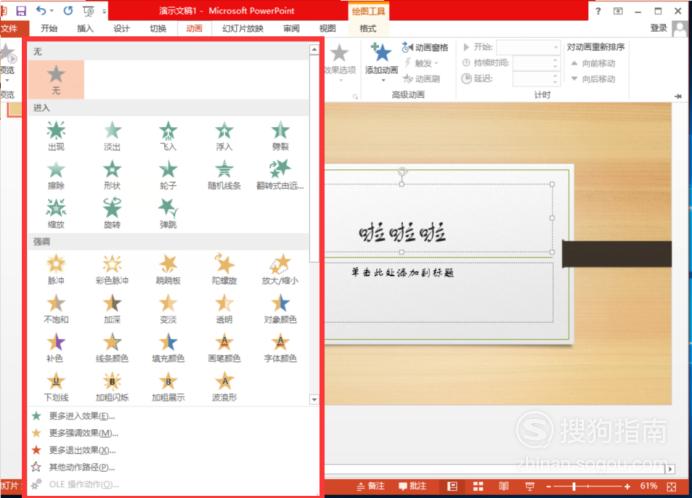Select the 无 (None) animation
692x498 pixels.
(56, 79)
